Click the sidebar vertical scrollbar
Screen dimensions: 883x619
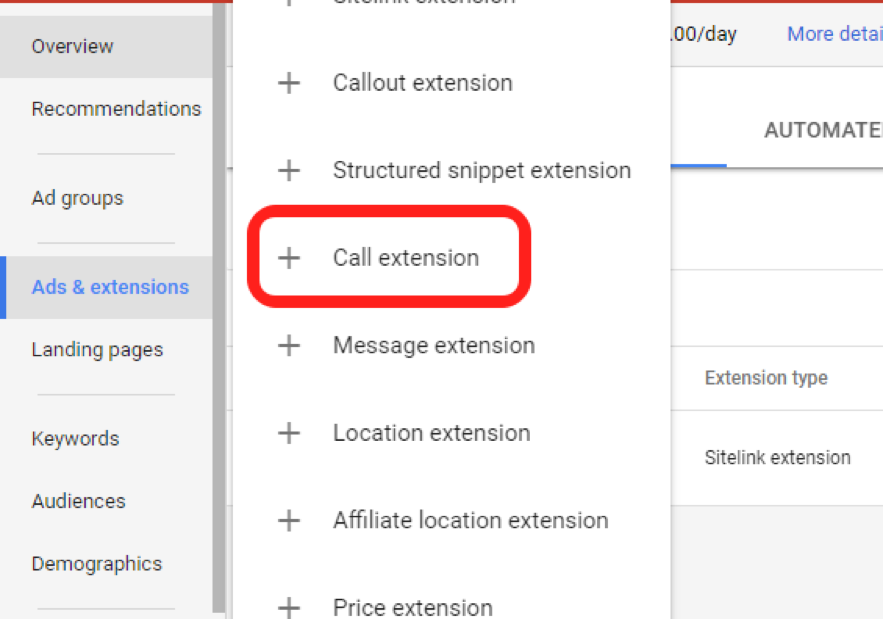(x=219, y=300)
